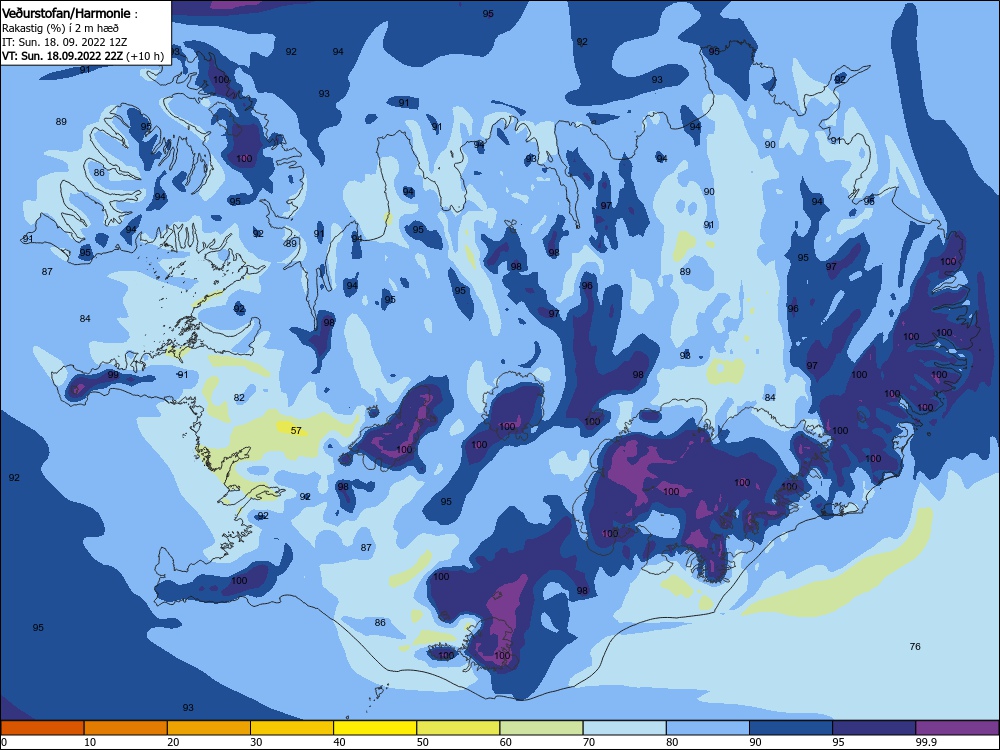Click the dark blue 90–95 legend swatch

[x=791, y=728]
